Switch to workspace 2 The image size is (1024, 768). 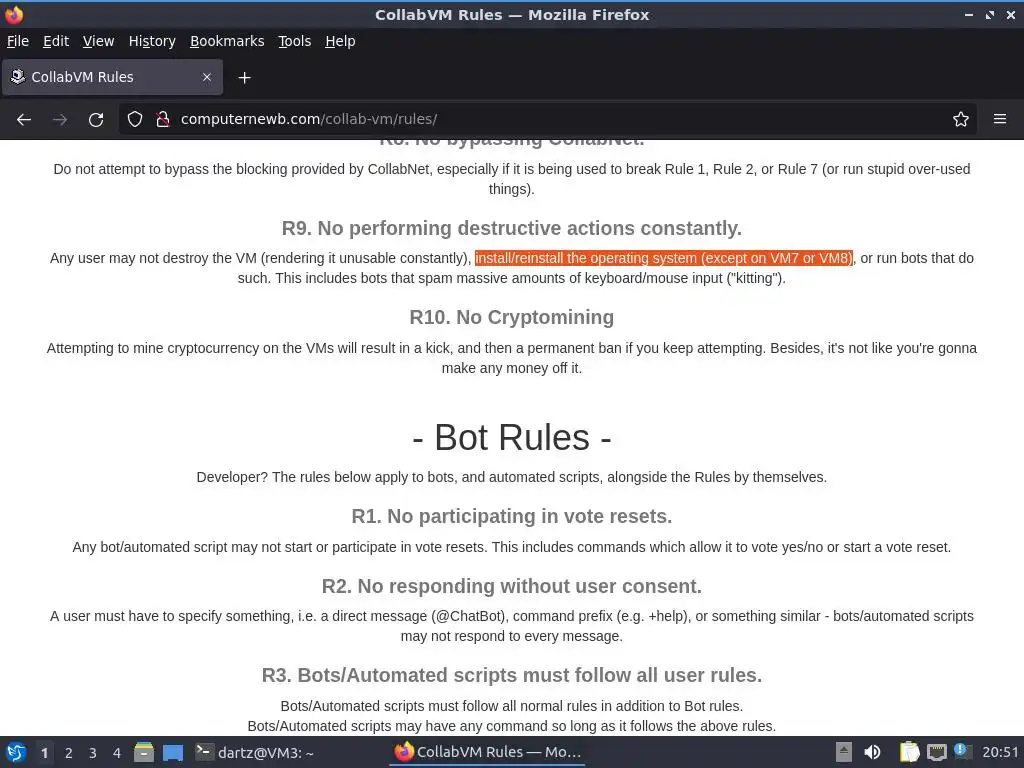69,753
